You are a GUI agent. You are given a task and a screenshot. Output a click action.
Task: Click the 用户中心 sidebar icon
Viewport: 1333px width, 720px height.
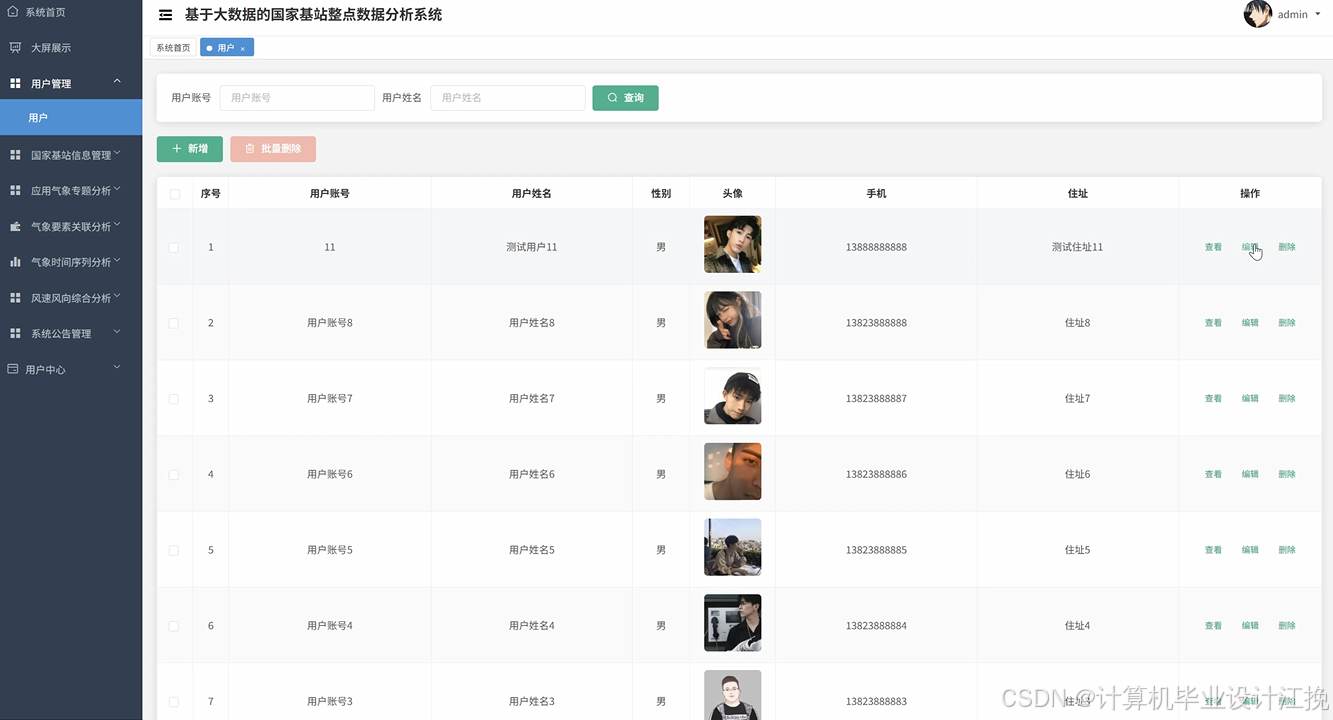13,369
